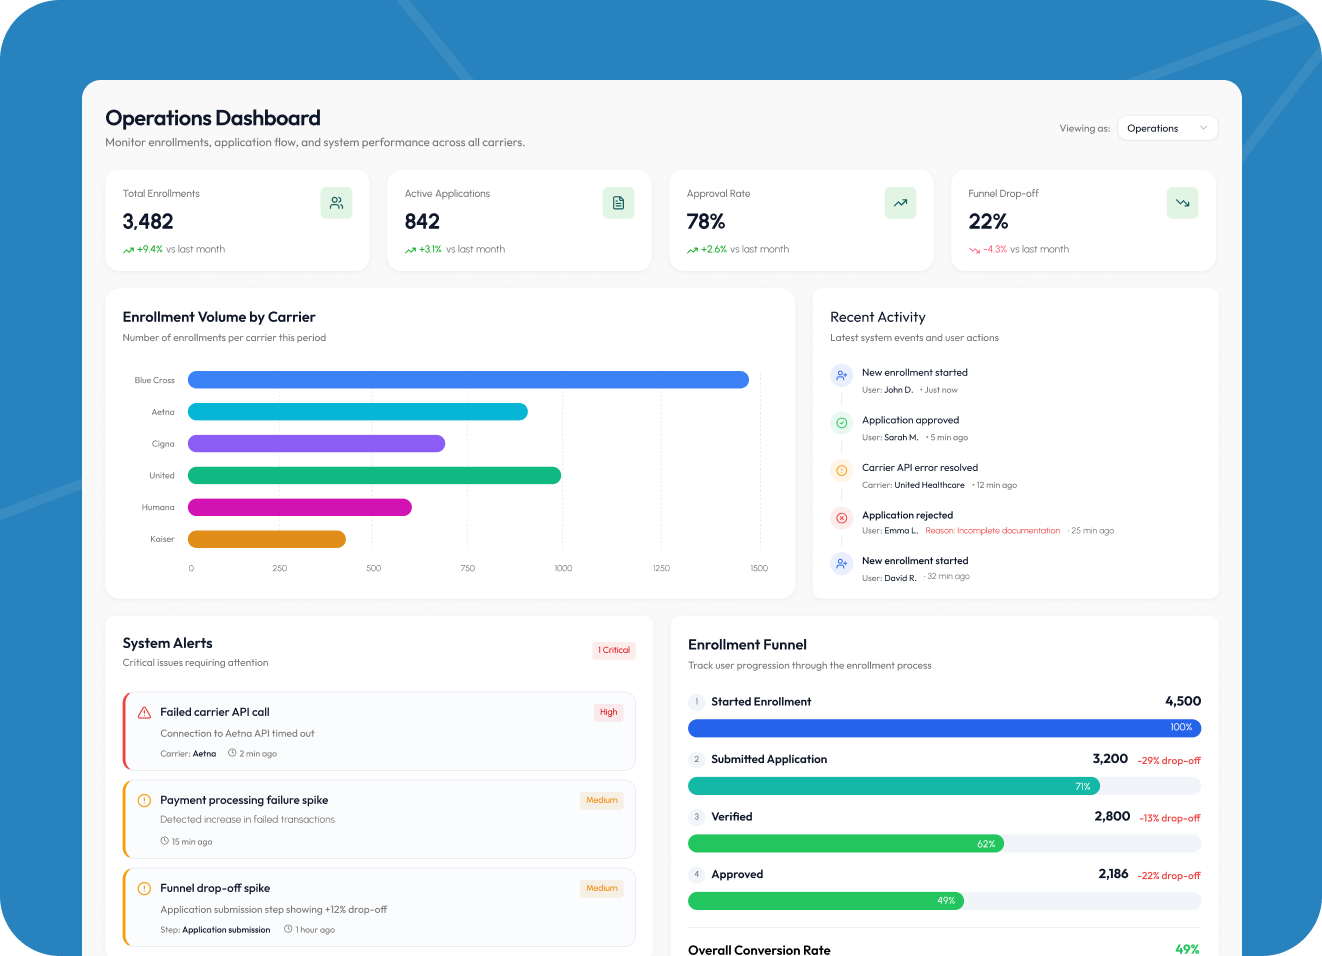This screenshot has height=956, width=1322.
Task: Open the Viewing as Operations dropdown
Action: point(1167,128)
